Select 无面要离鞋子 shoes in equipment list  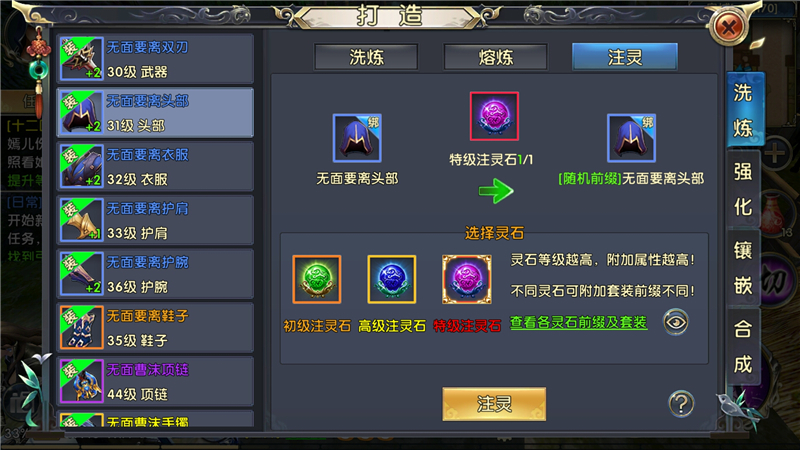pyautogui.click(x=155, y=328)
